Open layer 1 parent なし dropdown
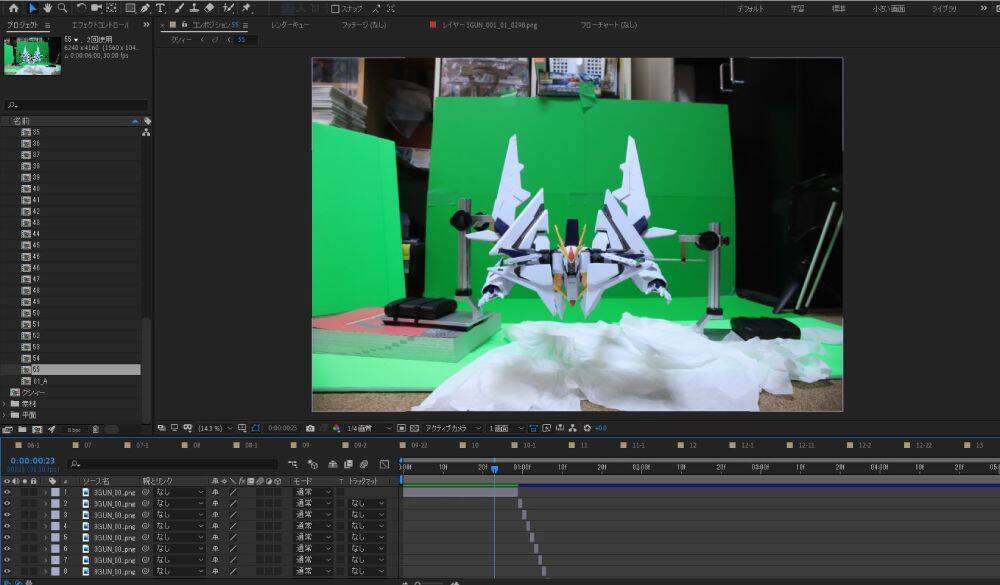 click(x=180, y=492)
